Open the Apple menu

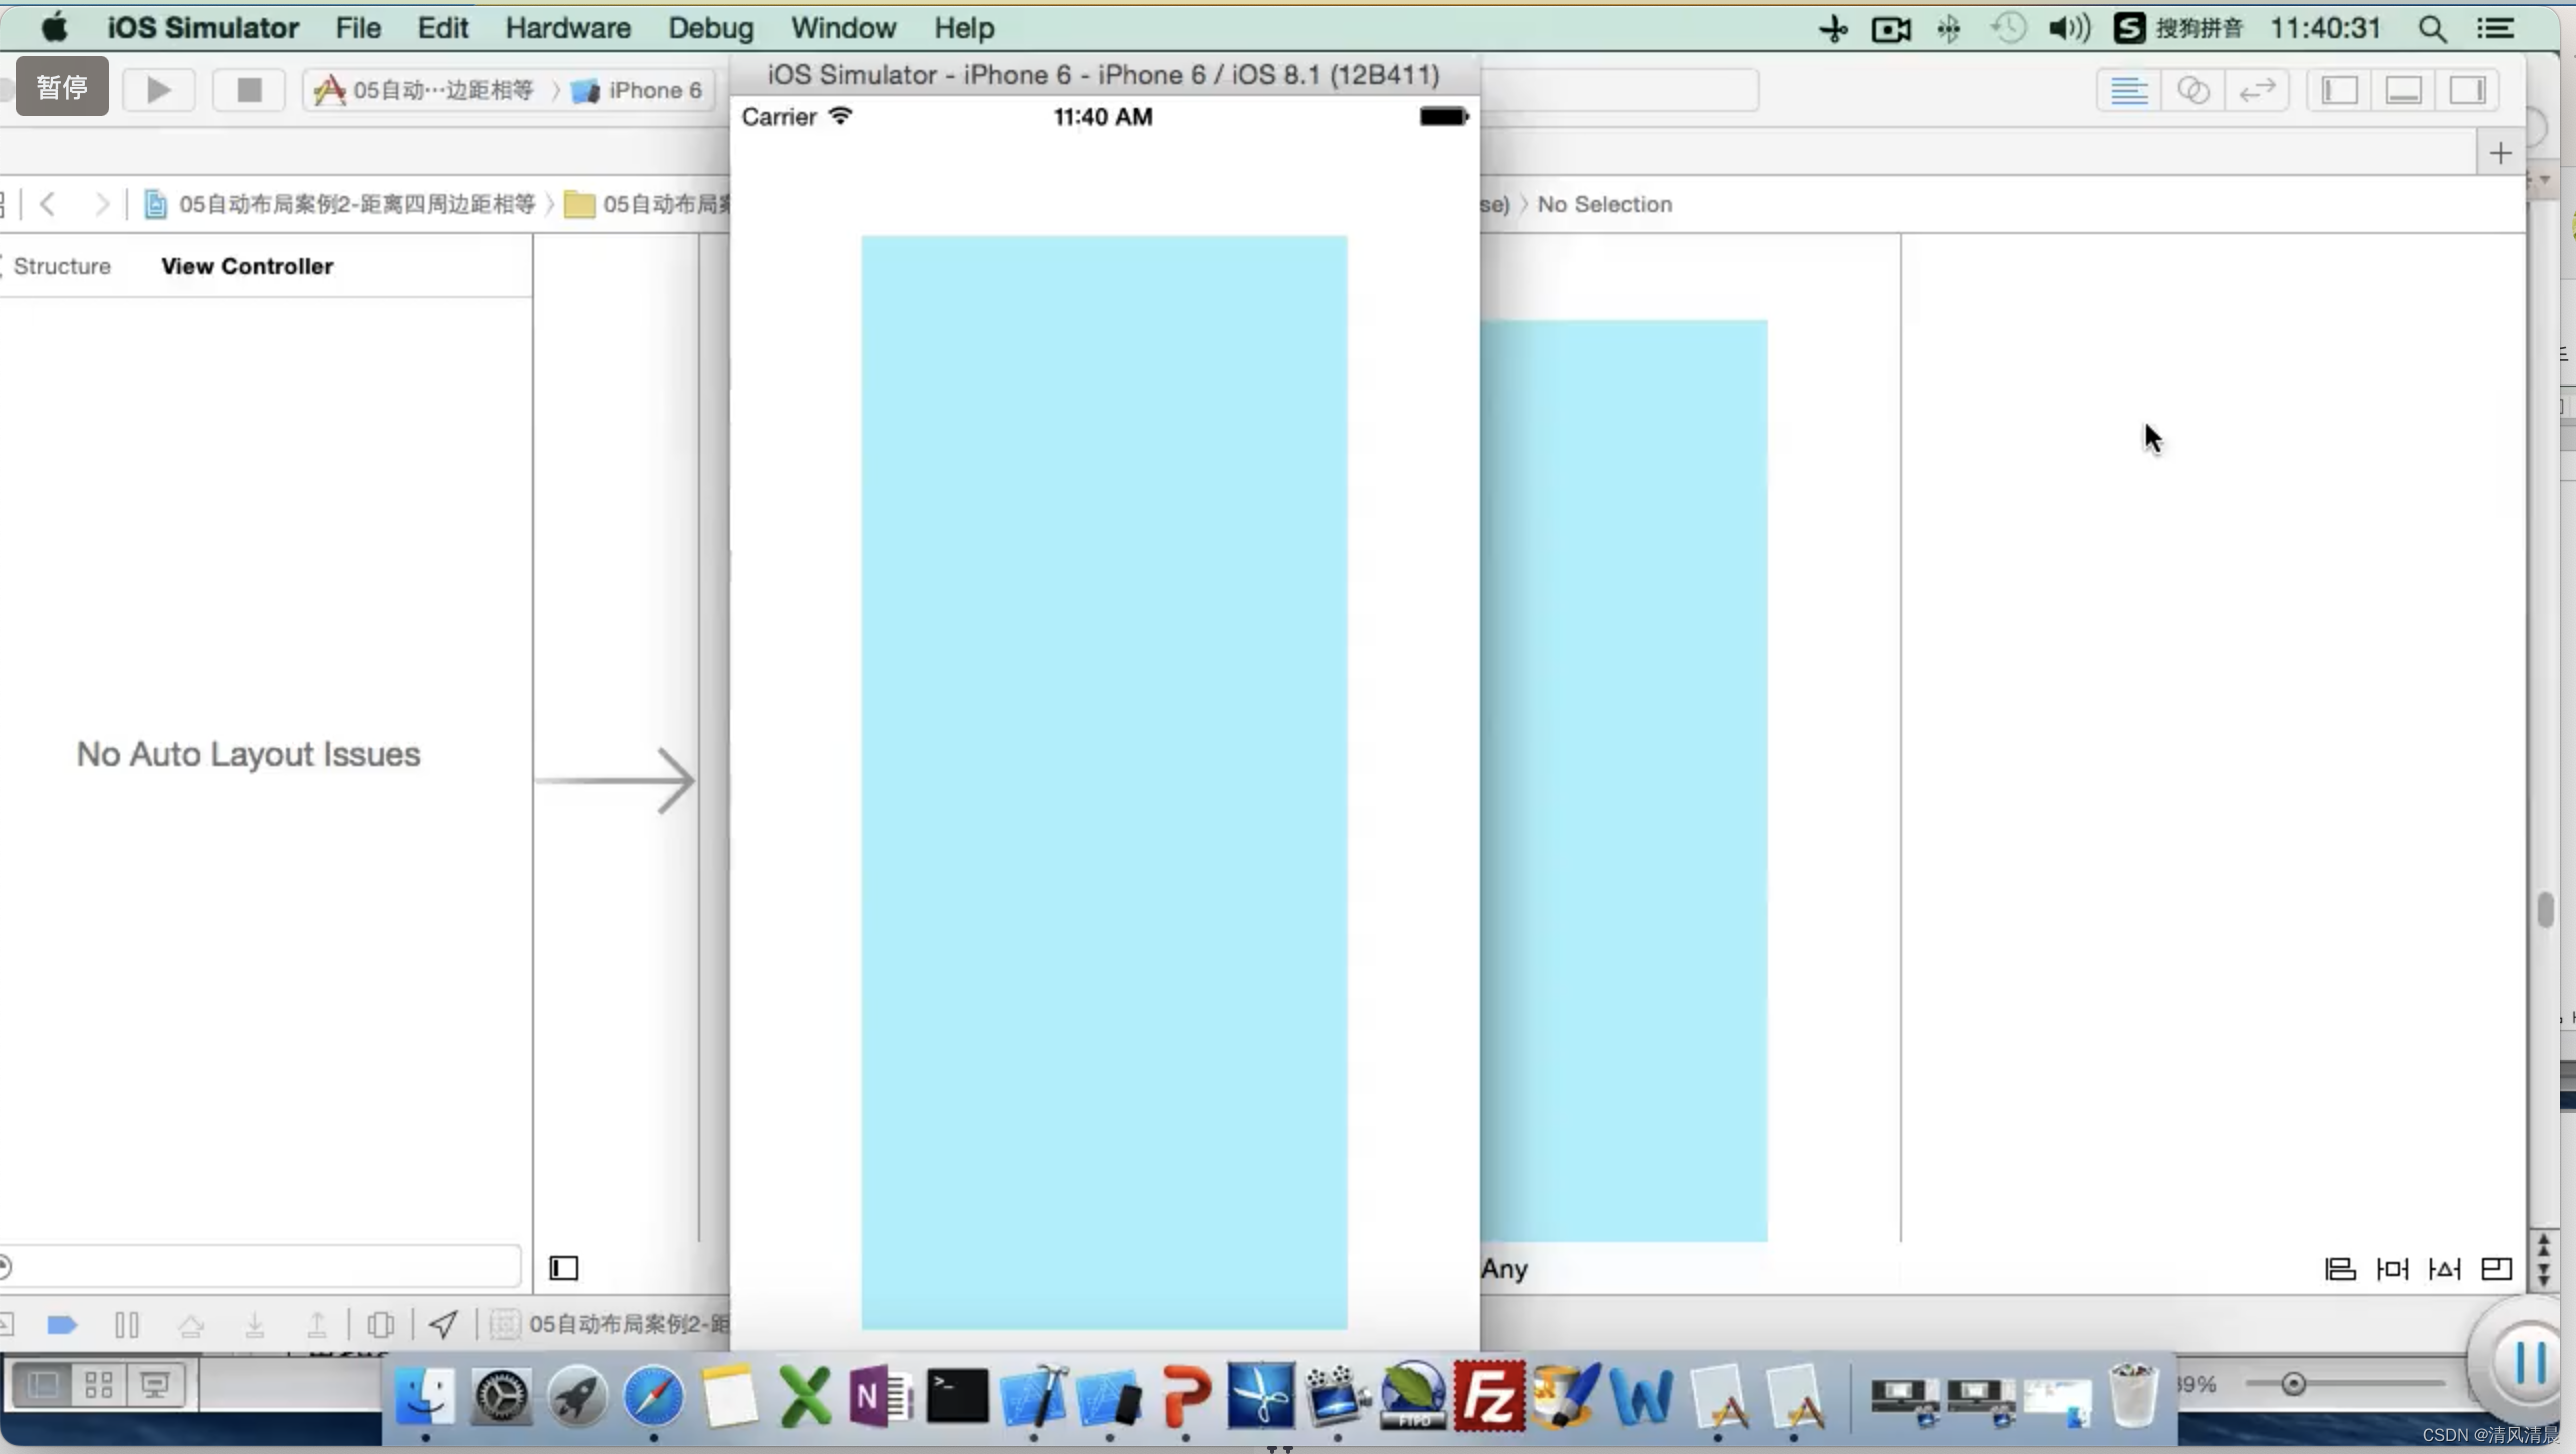point(54,28)
